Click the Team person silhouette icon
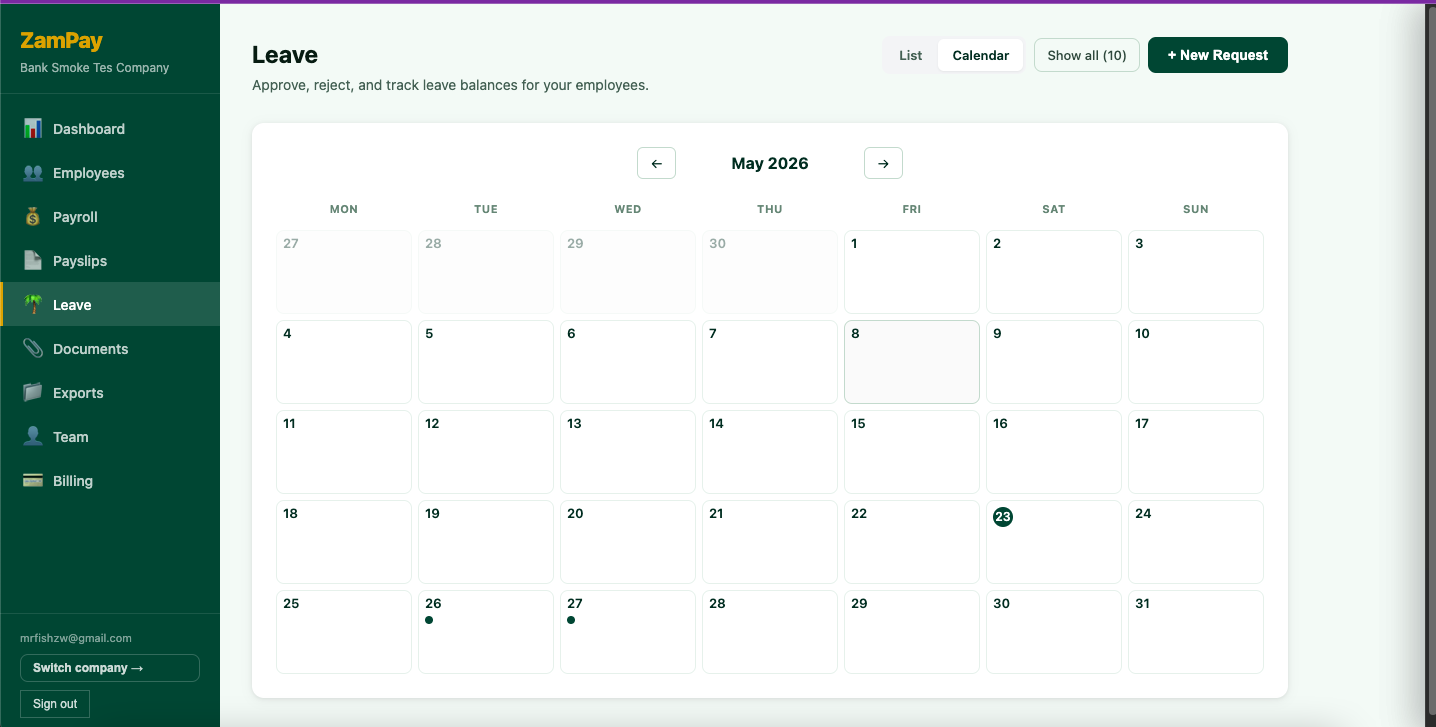Image resolution: width=1436 pixels, height=727 pixels. 33,437
